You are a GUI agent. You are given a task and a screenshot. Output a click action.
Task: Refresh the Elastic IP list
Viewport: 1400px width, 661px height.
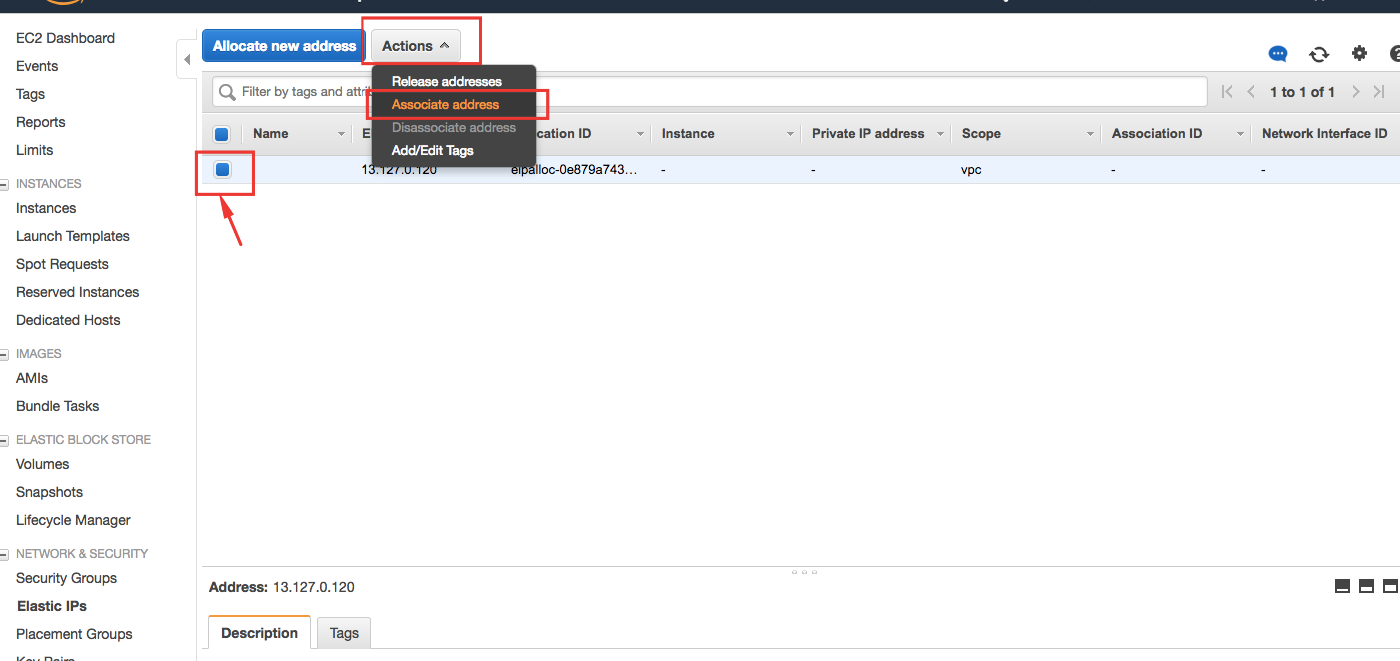[x=1319, y=54]
